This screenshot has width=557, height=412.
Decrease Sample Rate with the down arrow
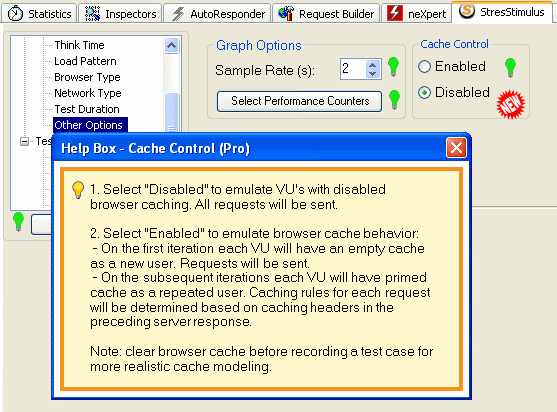(372, 74)
